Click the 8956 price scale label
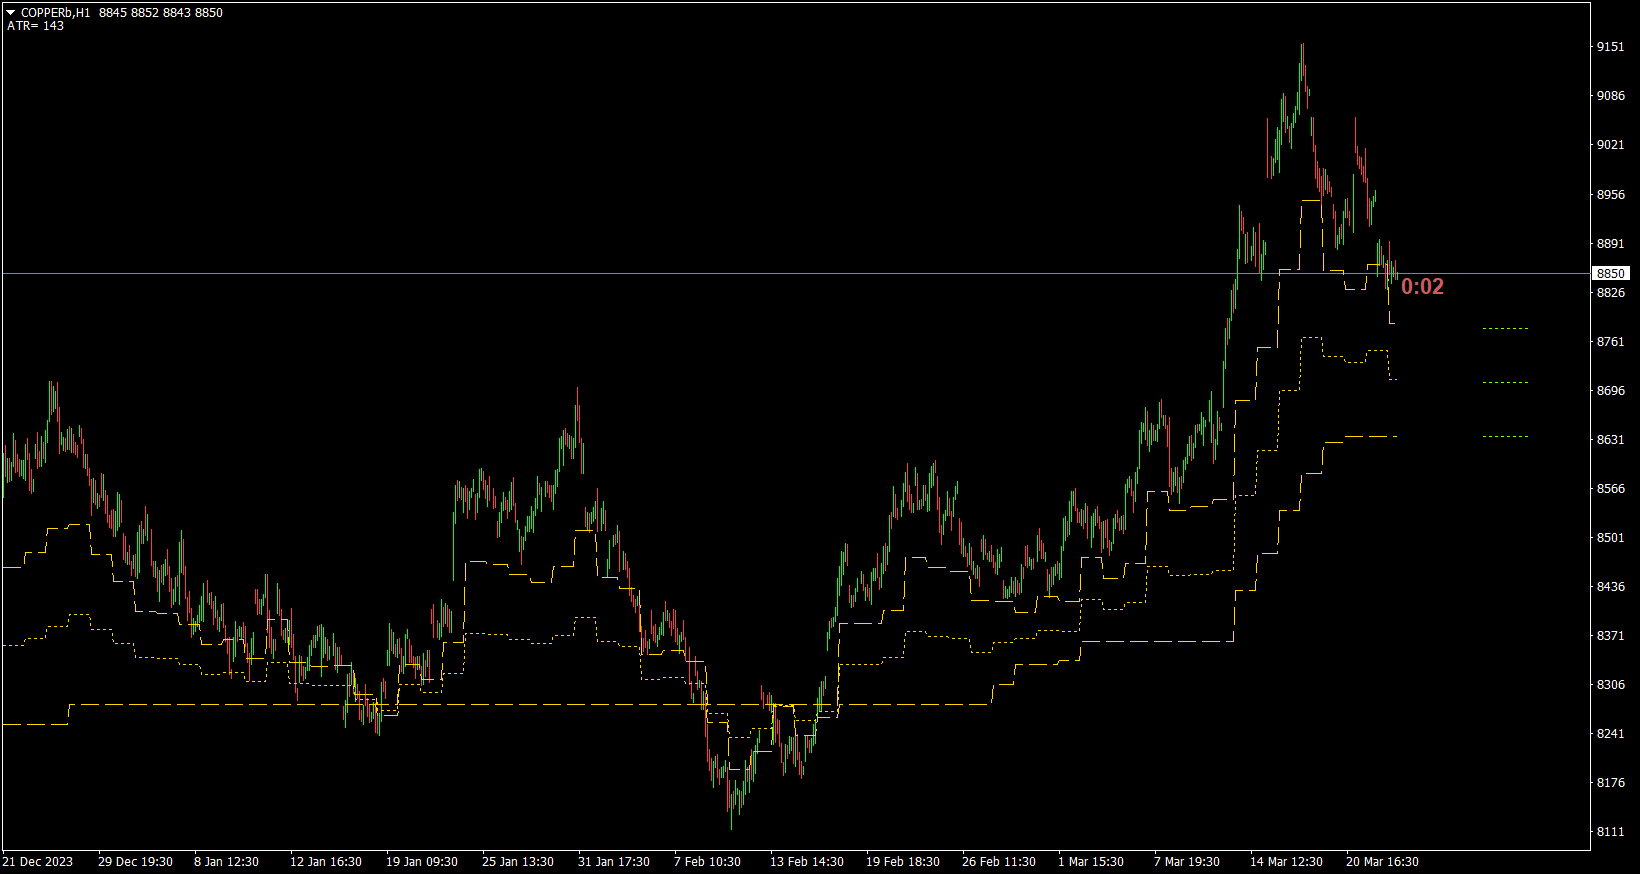The height and width of the screenshot is (874, 1640). point(1610,195)
